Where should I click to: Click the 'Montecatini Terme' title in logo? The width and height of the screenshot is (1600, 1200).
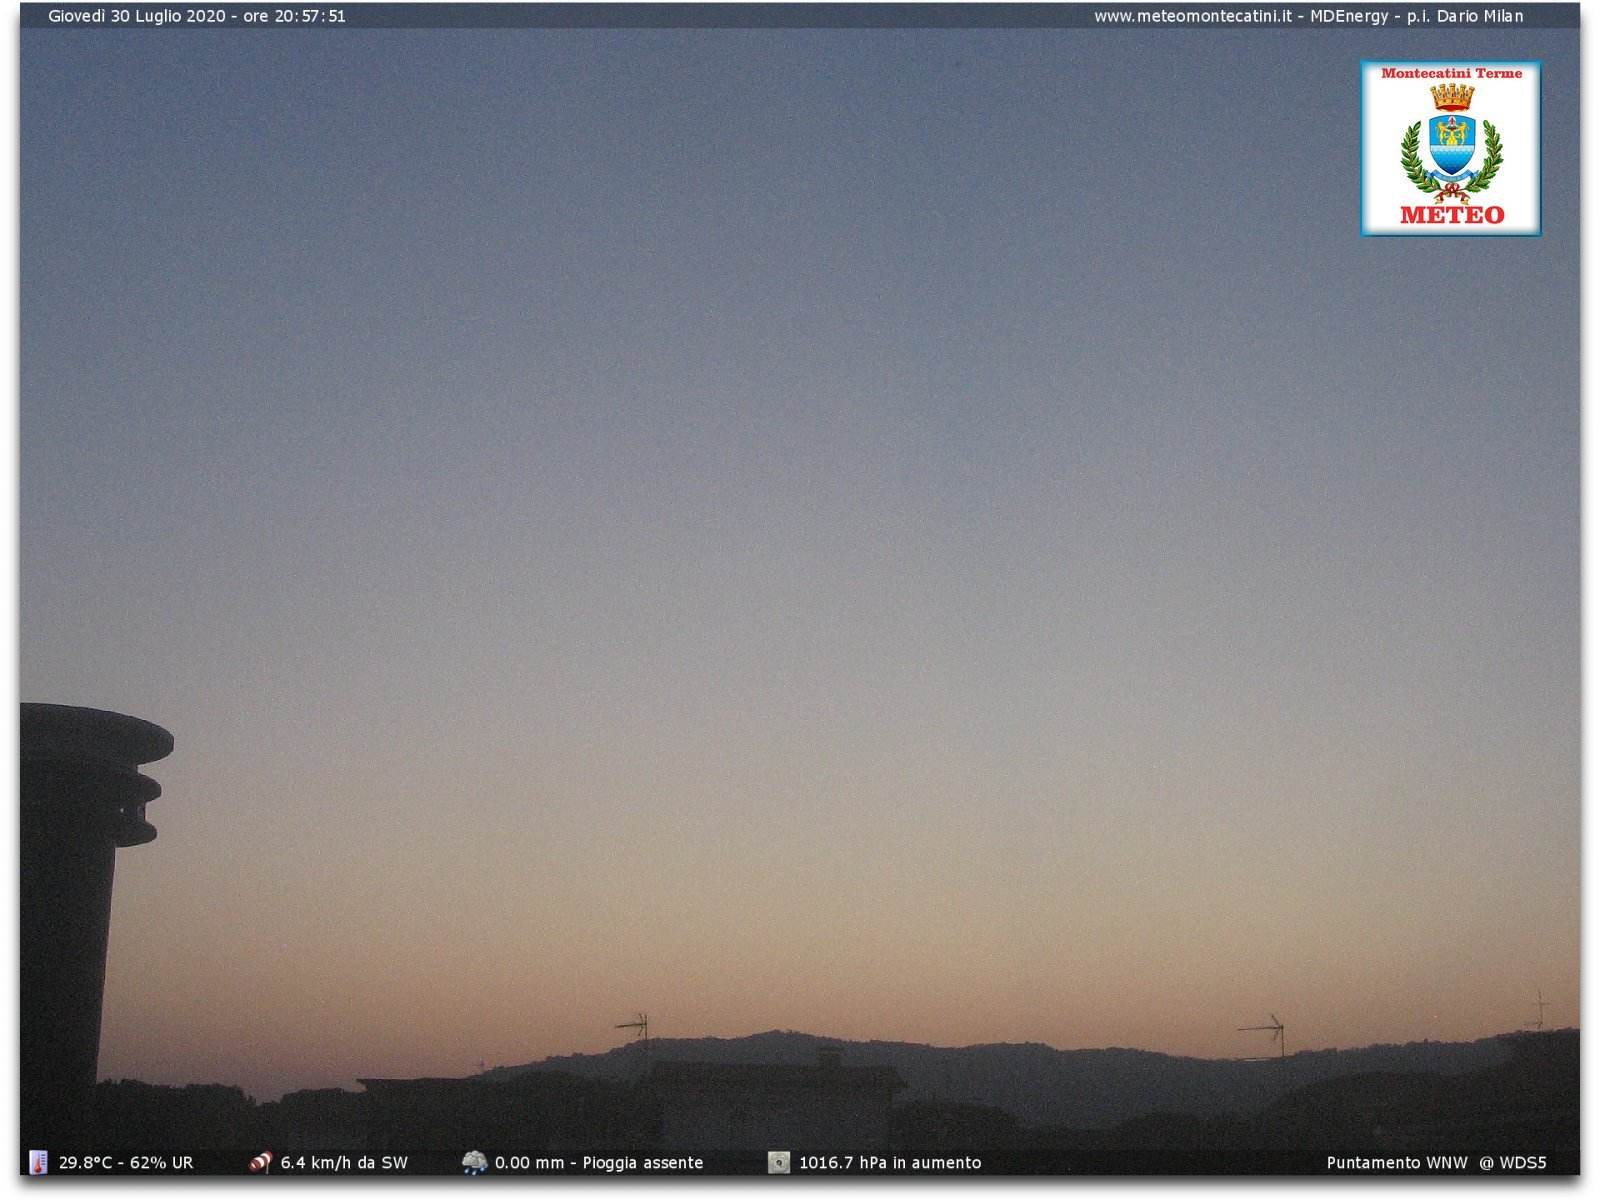[1452, 73]
